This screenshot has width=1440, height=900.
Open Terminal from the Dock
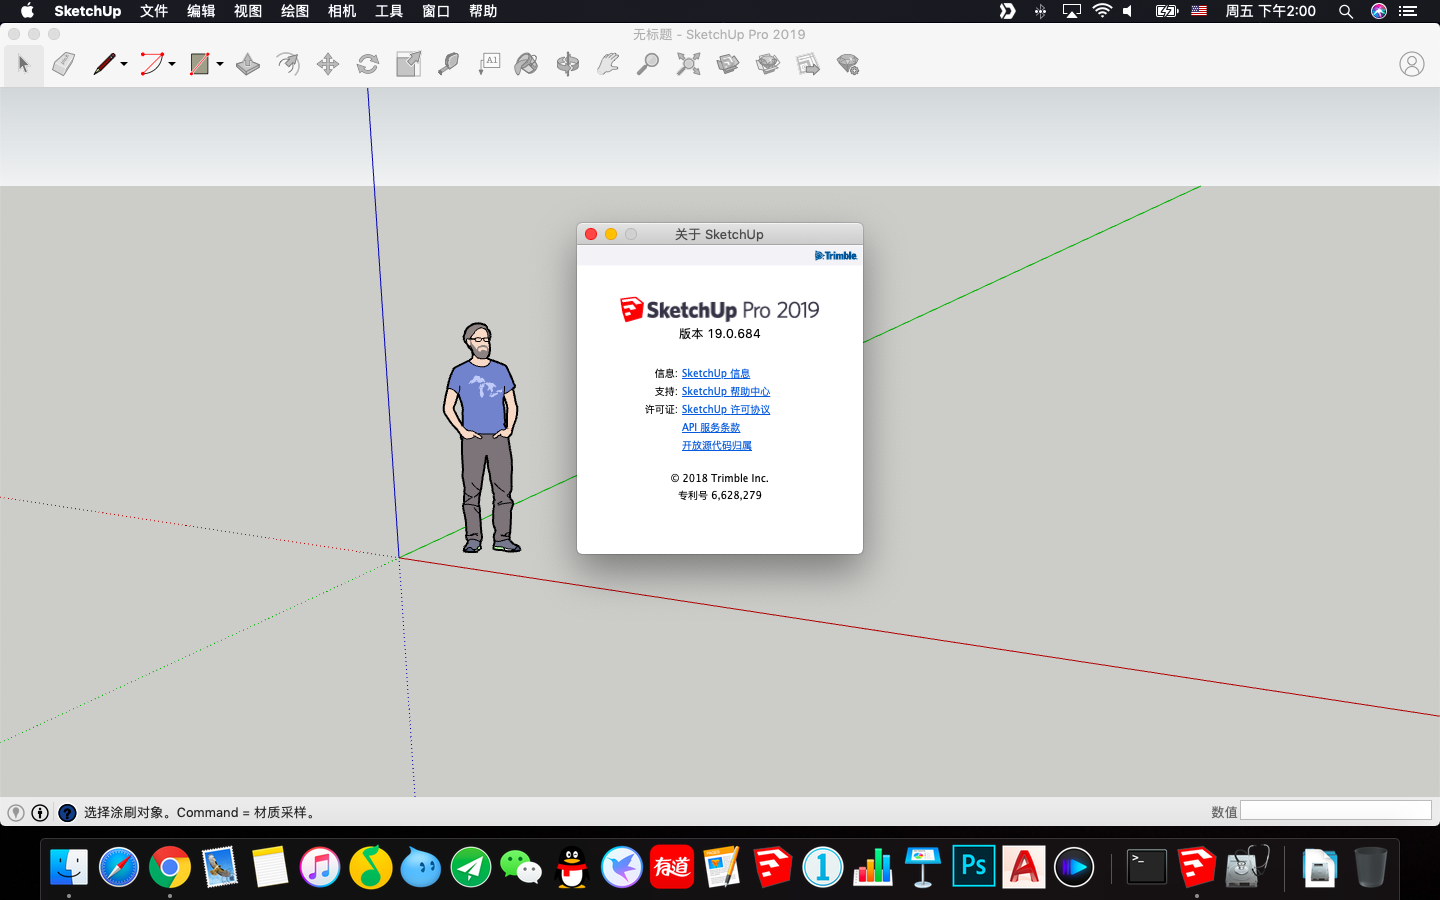(1146, 867)
